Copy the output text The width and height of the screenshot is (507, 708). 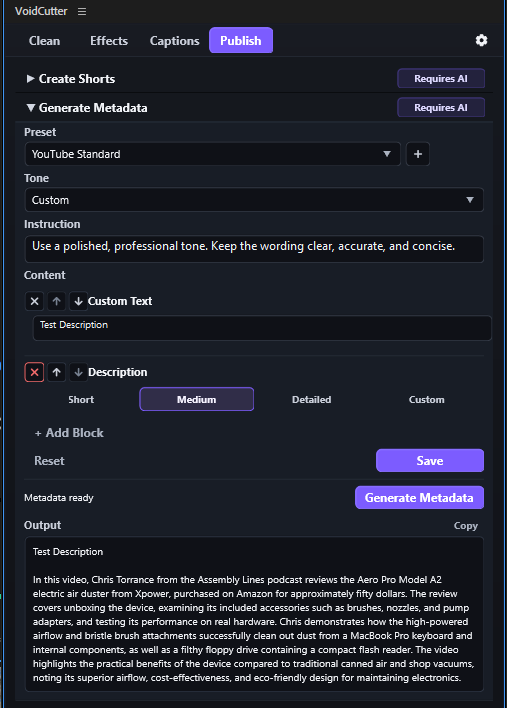coord(465,526)
